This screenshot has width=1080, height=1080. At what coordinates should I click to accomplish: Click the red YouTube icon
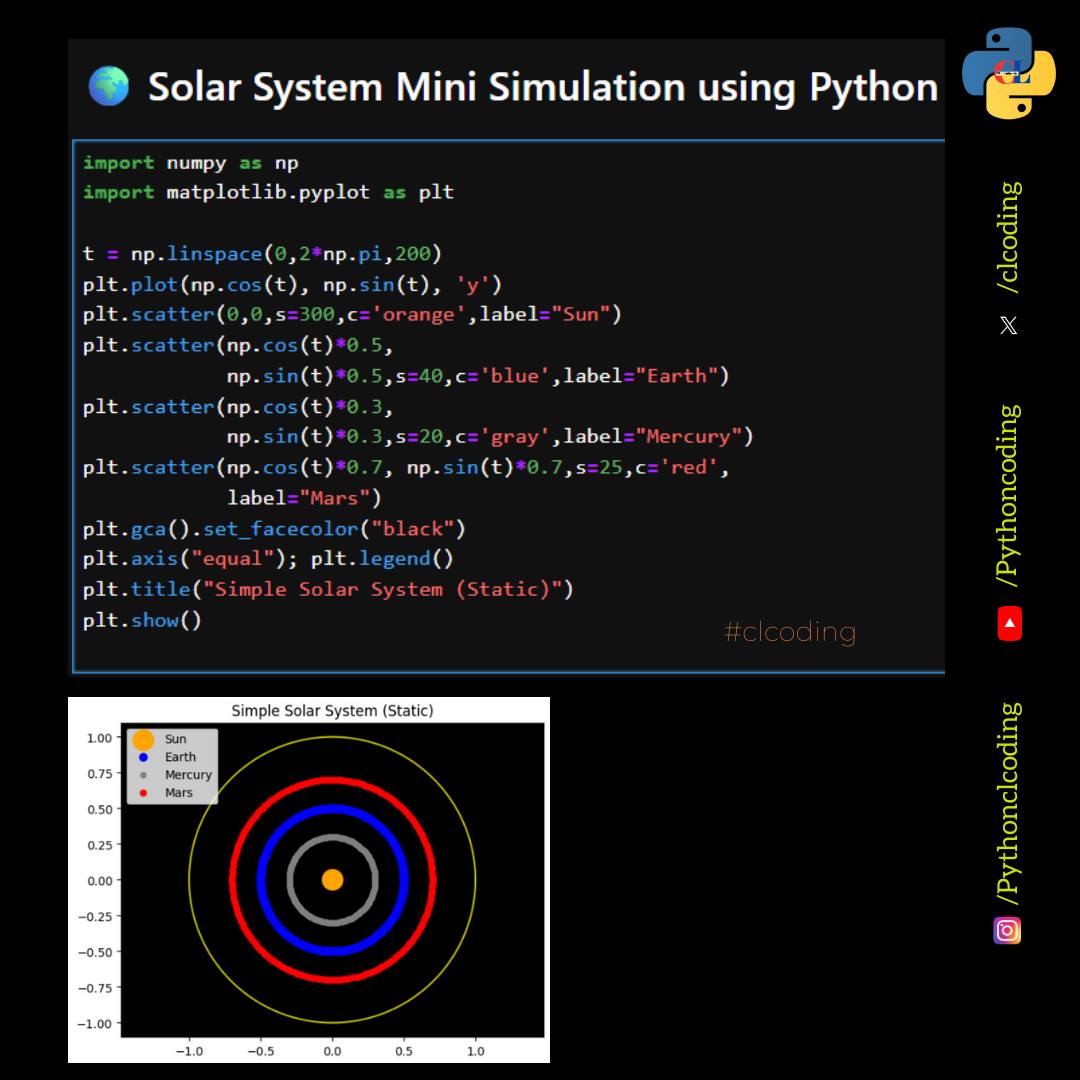1010,623
